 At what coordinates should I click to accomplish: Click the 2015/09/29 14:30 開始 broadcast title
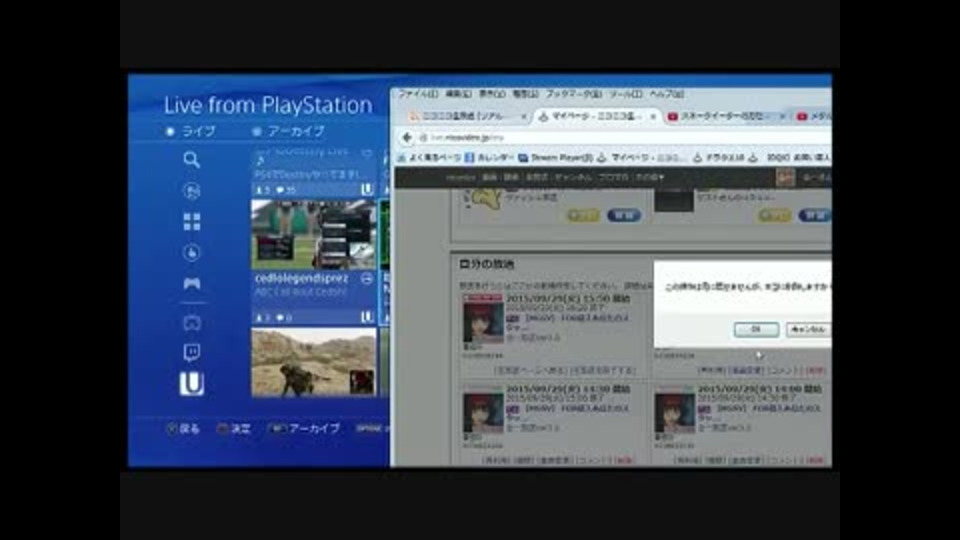point(568,389)
